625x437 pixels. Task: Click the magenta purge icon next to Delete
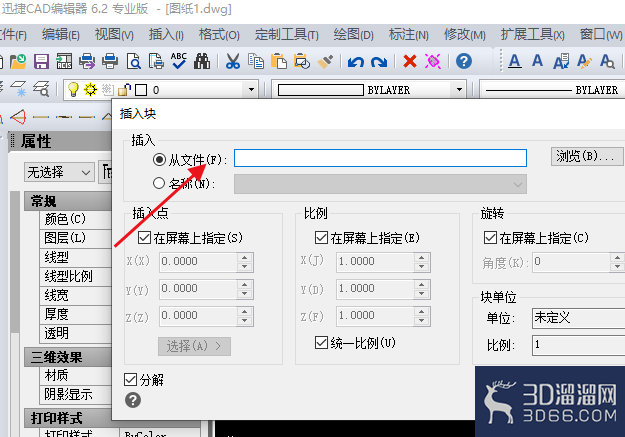(433, 61)
